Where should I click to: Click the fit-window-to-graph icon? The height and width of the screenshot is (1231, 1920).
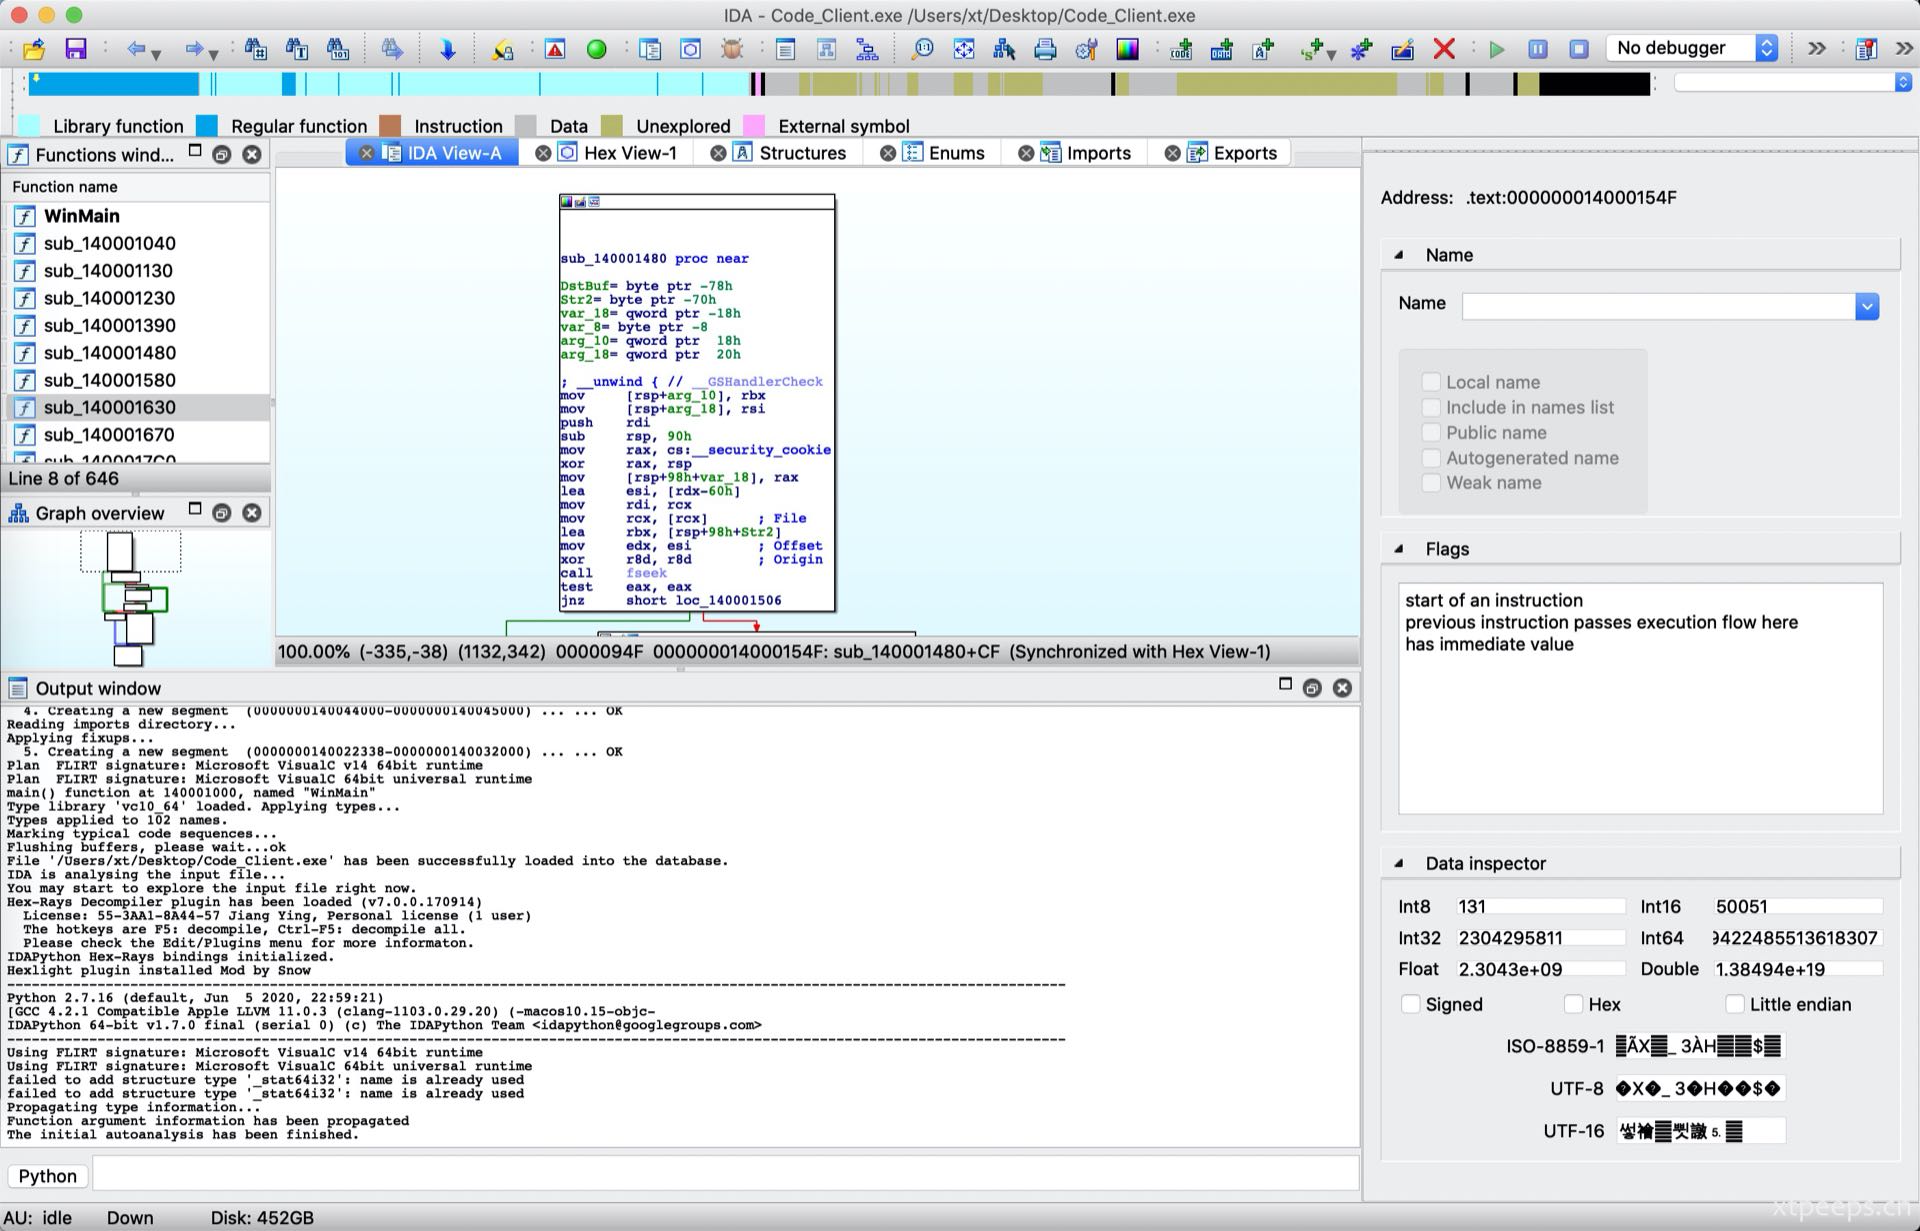[963, 49]
